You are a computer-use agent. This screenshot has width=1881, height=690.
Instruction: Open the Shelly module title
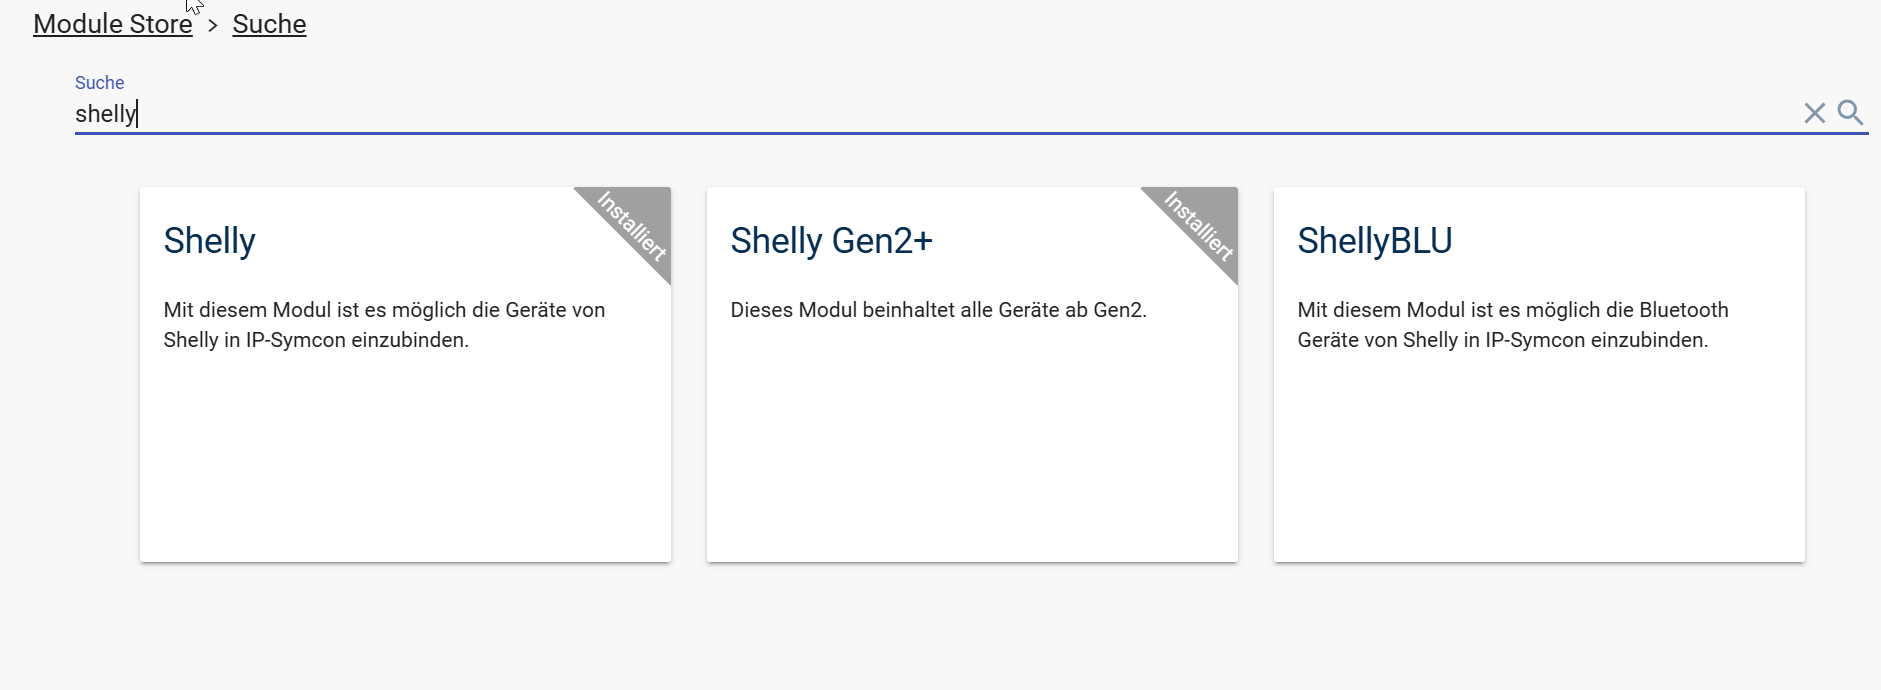pyautogui.click(x=210, y=241)
